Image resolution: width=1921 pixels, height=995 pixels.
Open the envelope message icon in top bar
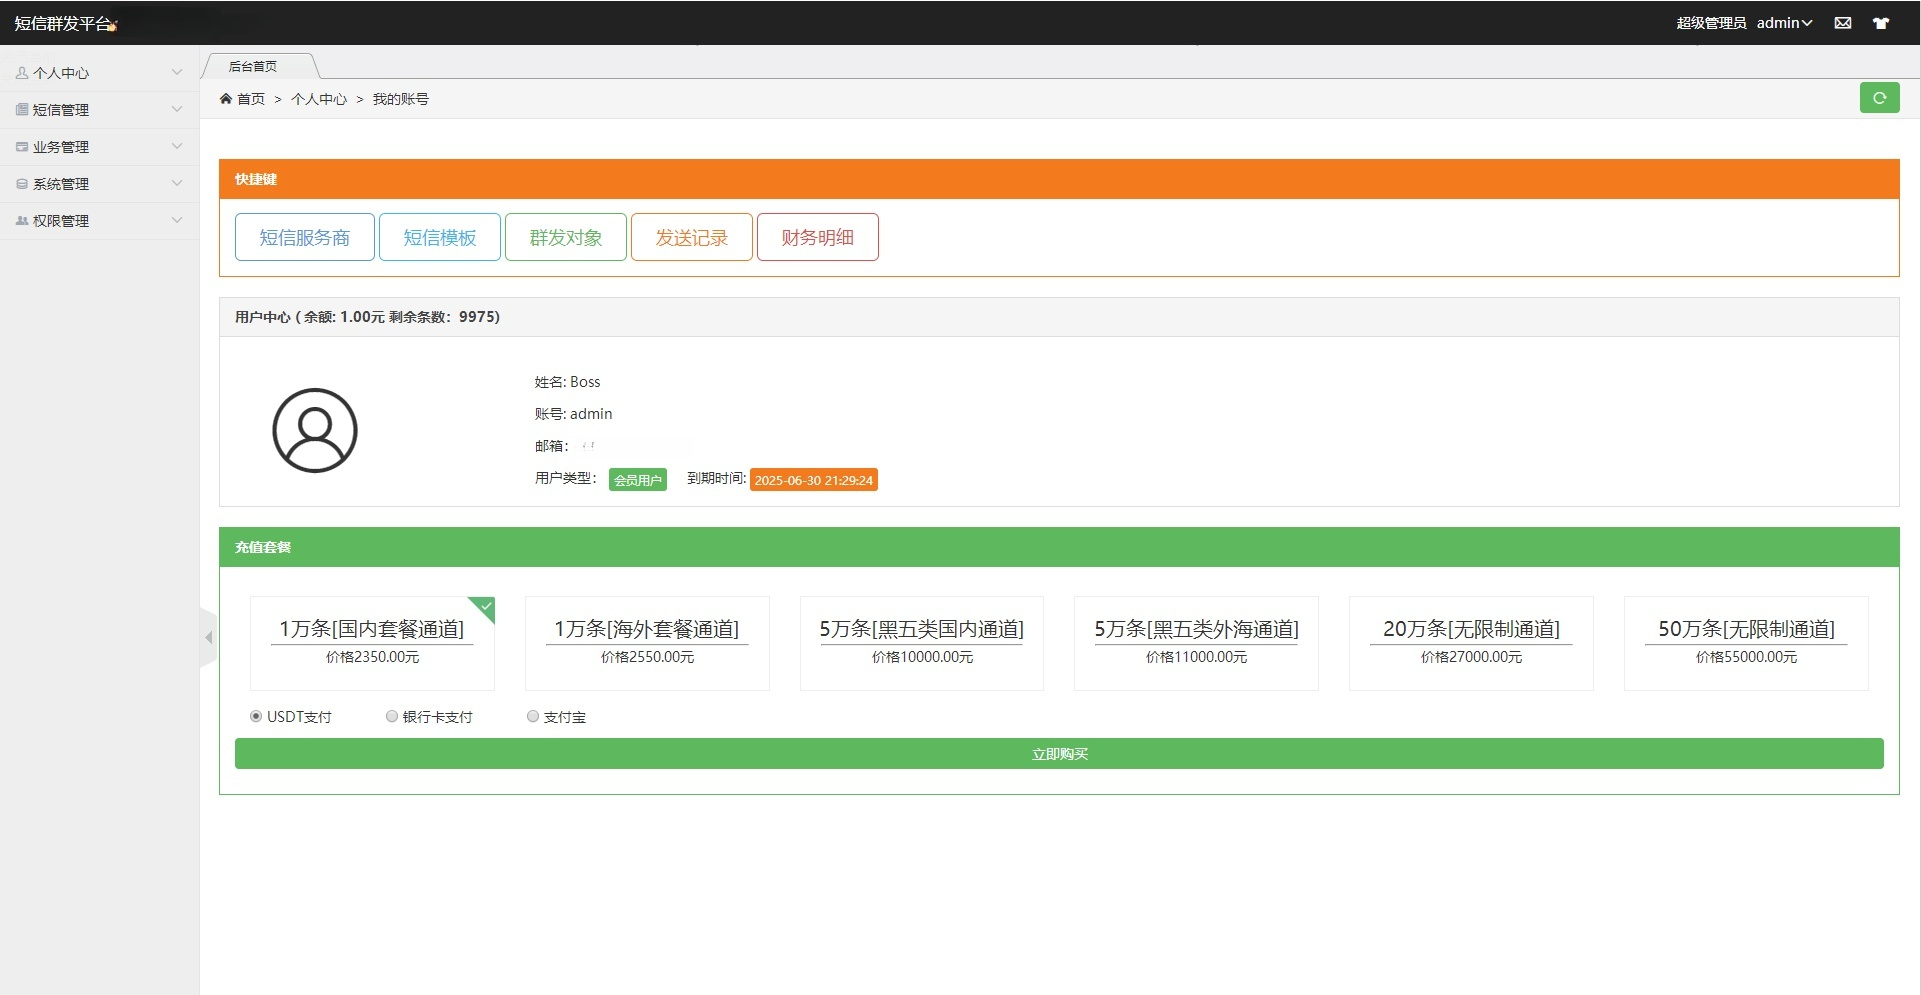point(1843,22)
